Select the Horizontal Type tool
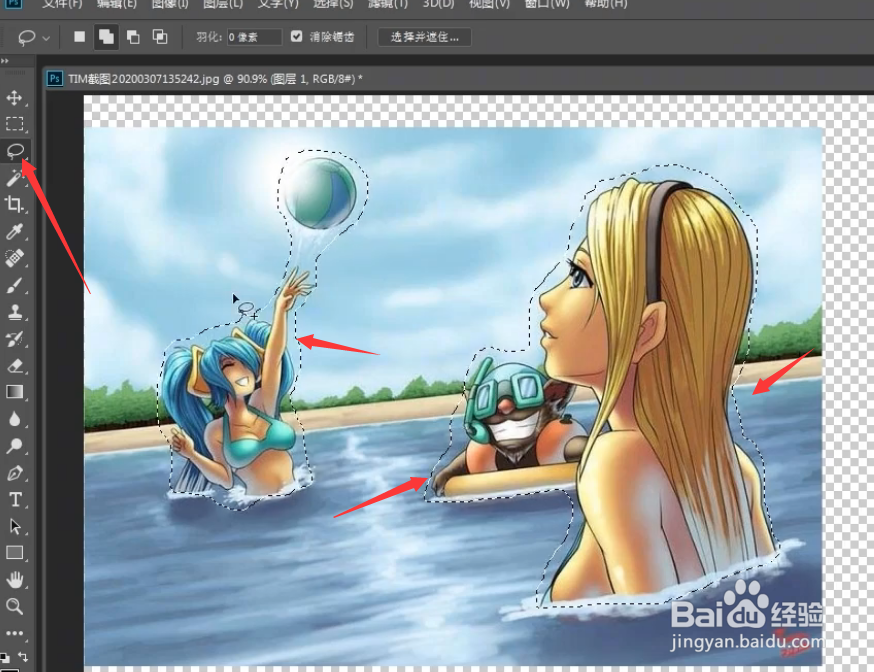 [15, 499]
